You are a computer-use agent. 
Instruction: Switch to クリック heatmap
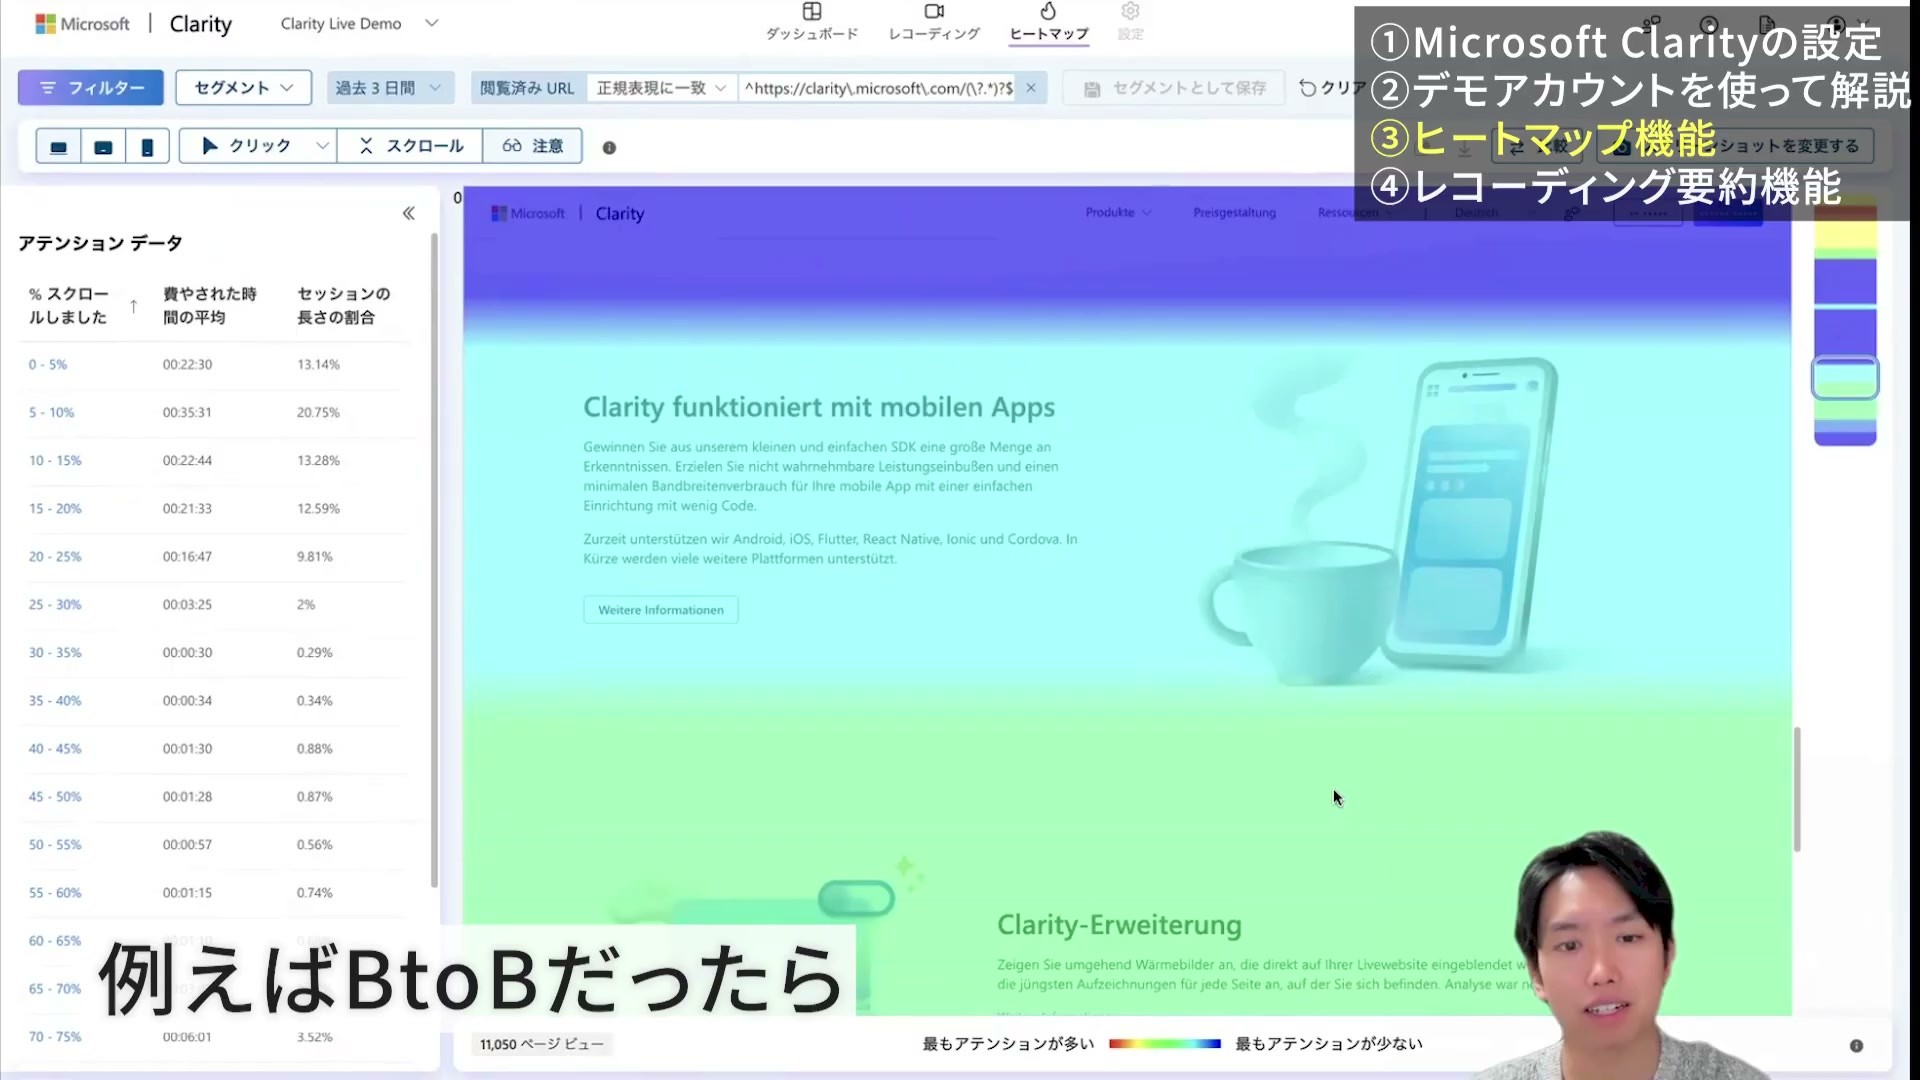click(x=246, y=146)
